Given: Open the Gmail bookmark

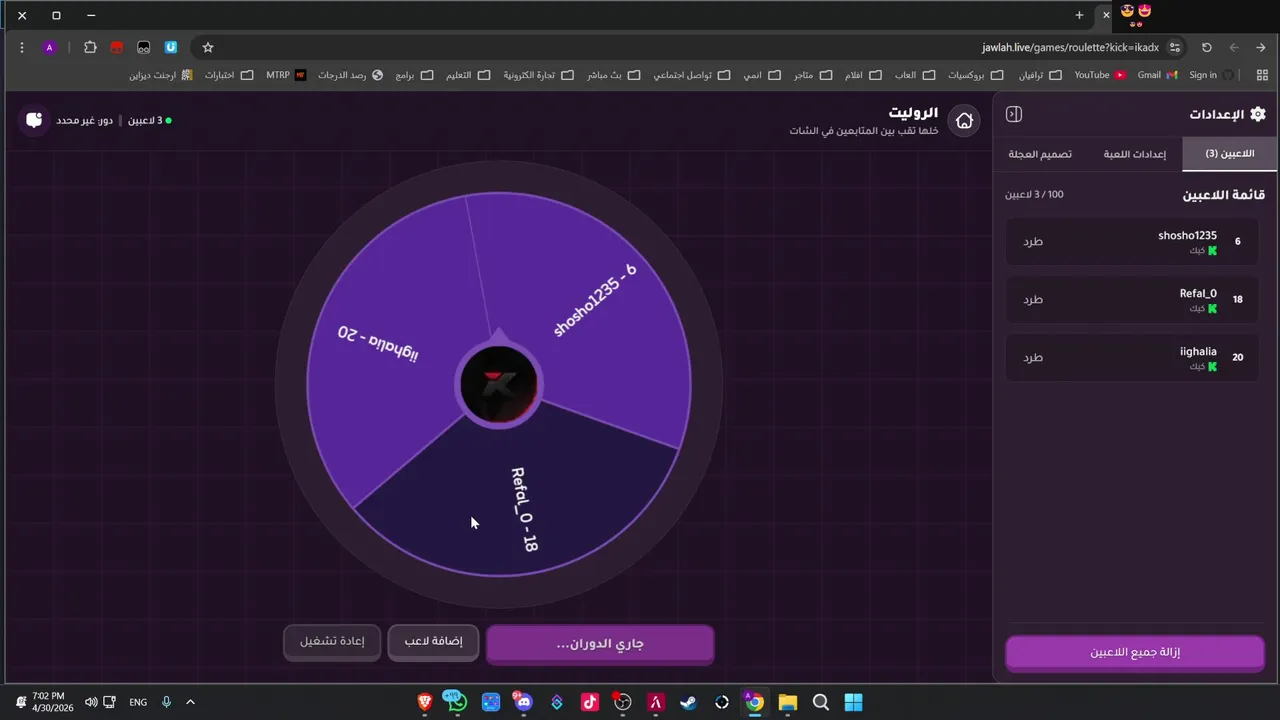Looking at the screenshot, I should (1157, 75).
